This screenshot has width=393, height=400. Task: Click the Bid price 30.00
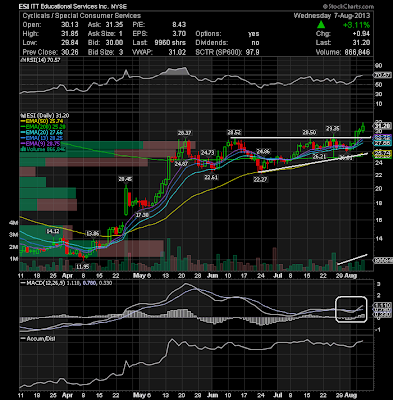tap(114, 43)
